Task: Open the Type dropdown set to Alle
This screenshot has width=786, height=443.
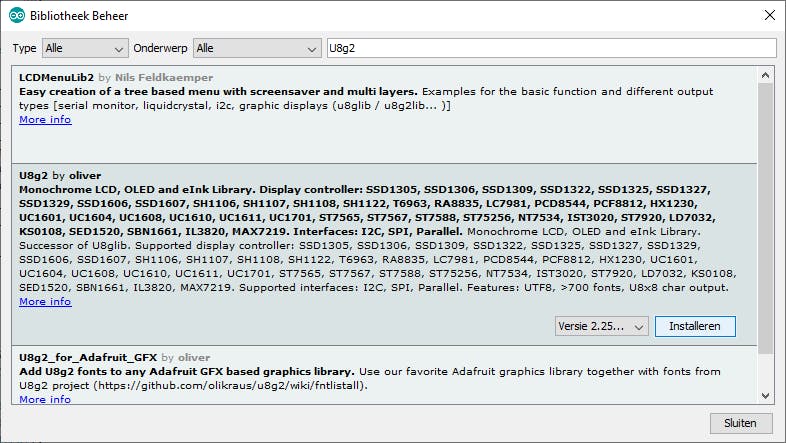Action: 85,48
